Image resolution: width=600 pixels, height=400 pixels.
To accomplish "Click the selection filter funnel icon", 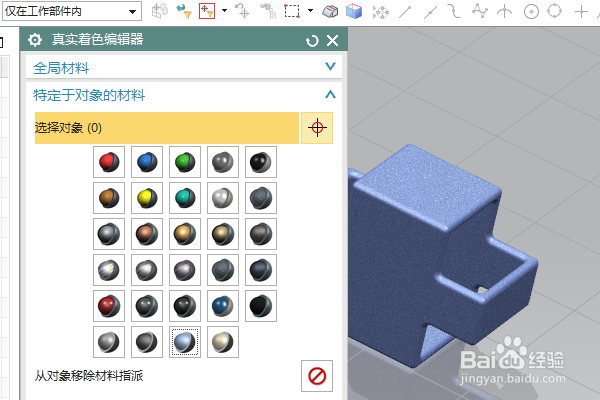I will coord(184,11).
